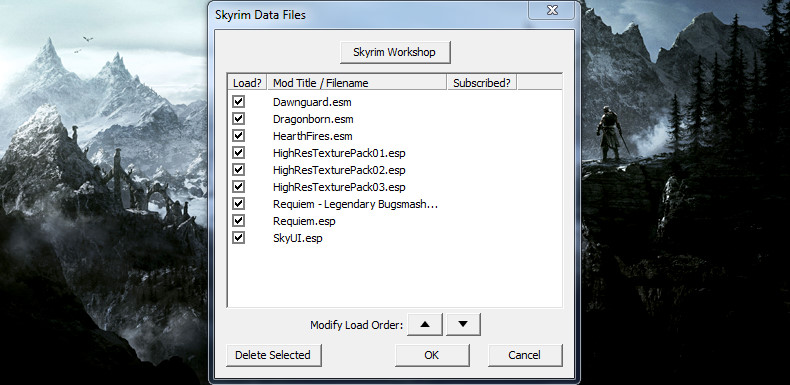Select the Requiem.esp filename

[x=304, y=221]
